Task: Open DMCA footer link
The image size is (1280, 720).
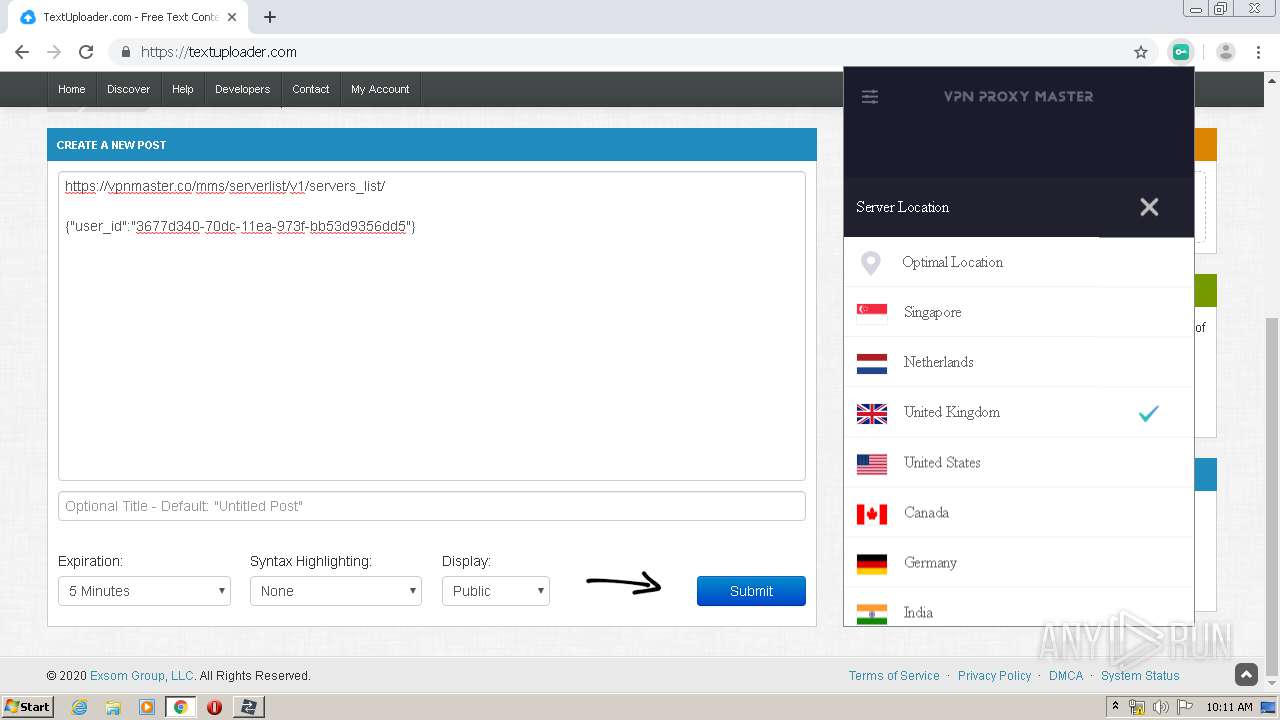Action: point(1066,676)
